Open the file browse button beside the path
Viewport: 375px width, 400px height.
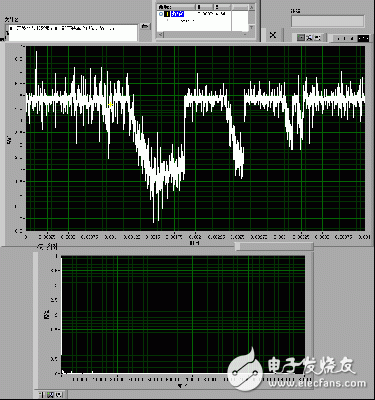click(145, 27)
